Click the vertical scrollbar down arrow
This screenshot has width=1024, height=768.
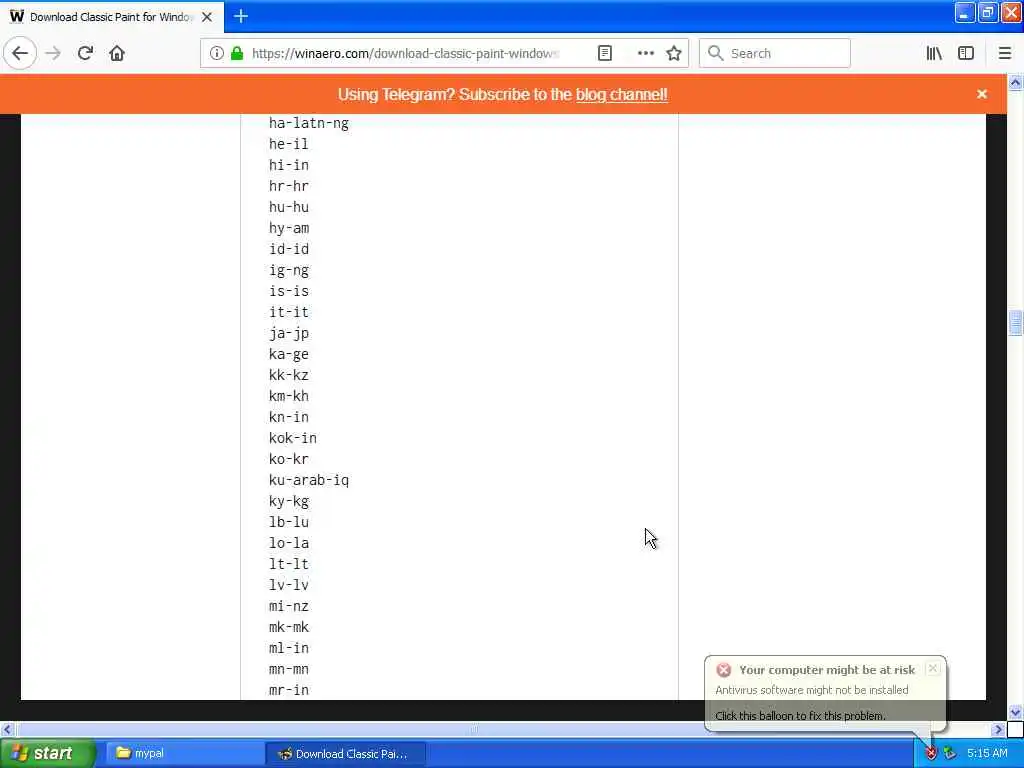[x=1015, y=712]
